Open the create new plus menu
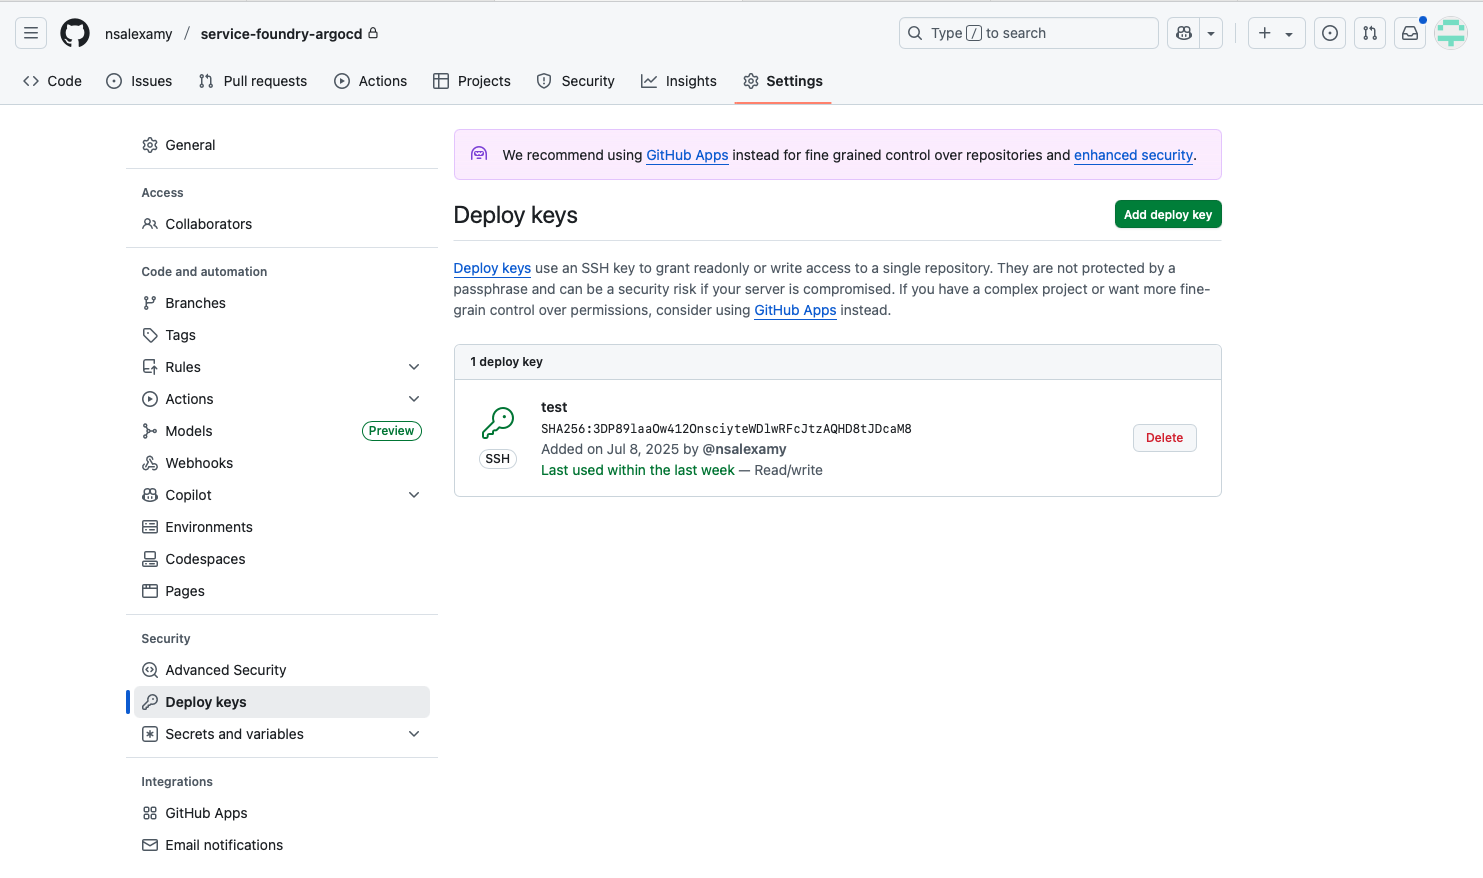The image size is (1483, 878). (x=1276, y=33)
